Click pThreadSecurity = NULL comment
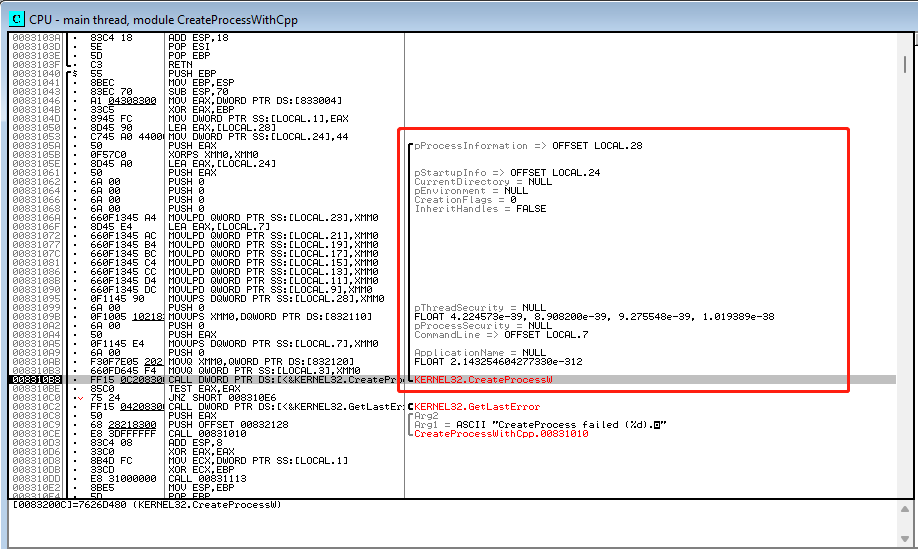Image resolution: width=918 pixels, height=549 pixels. pyautogui.click(x=480, y=308)
